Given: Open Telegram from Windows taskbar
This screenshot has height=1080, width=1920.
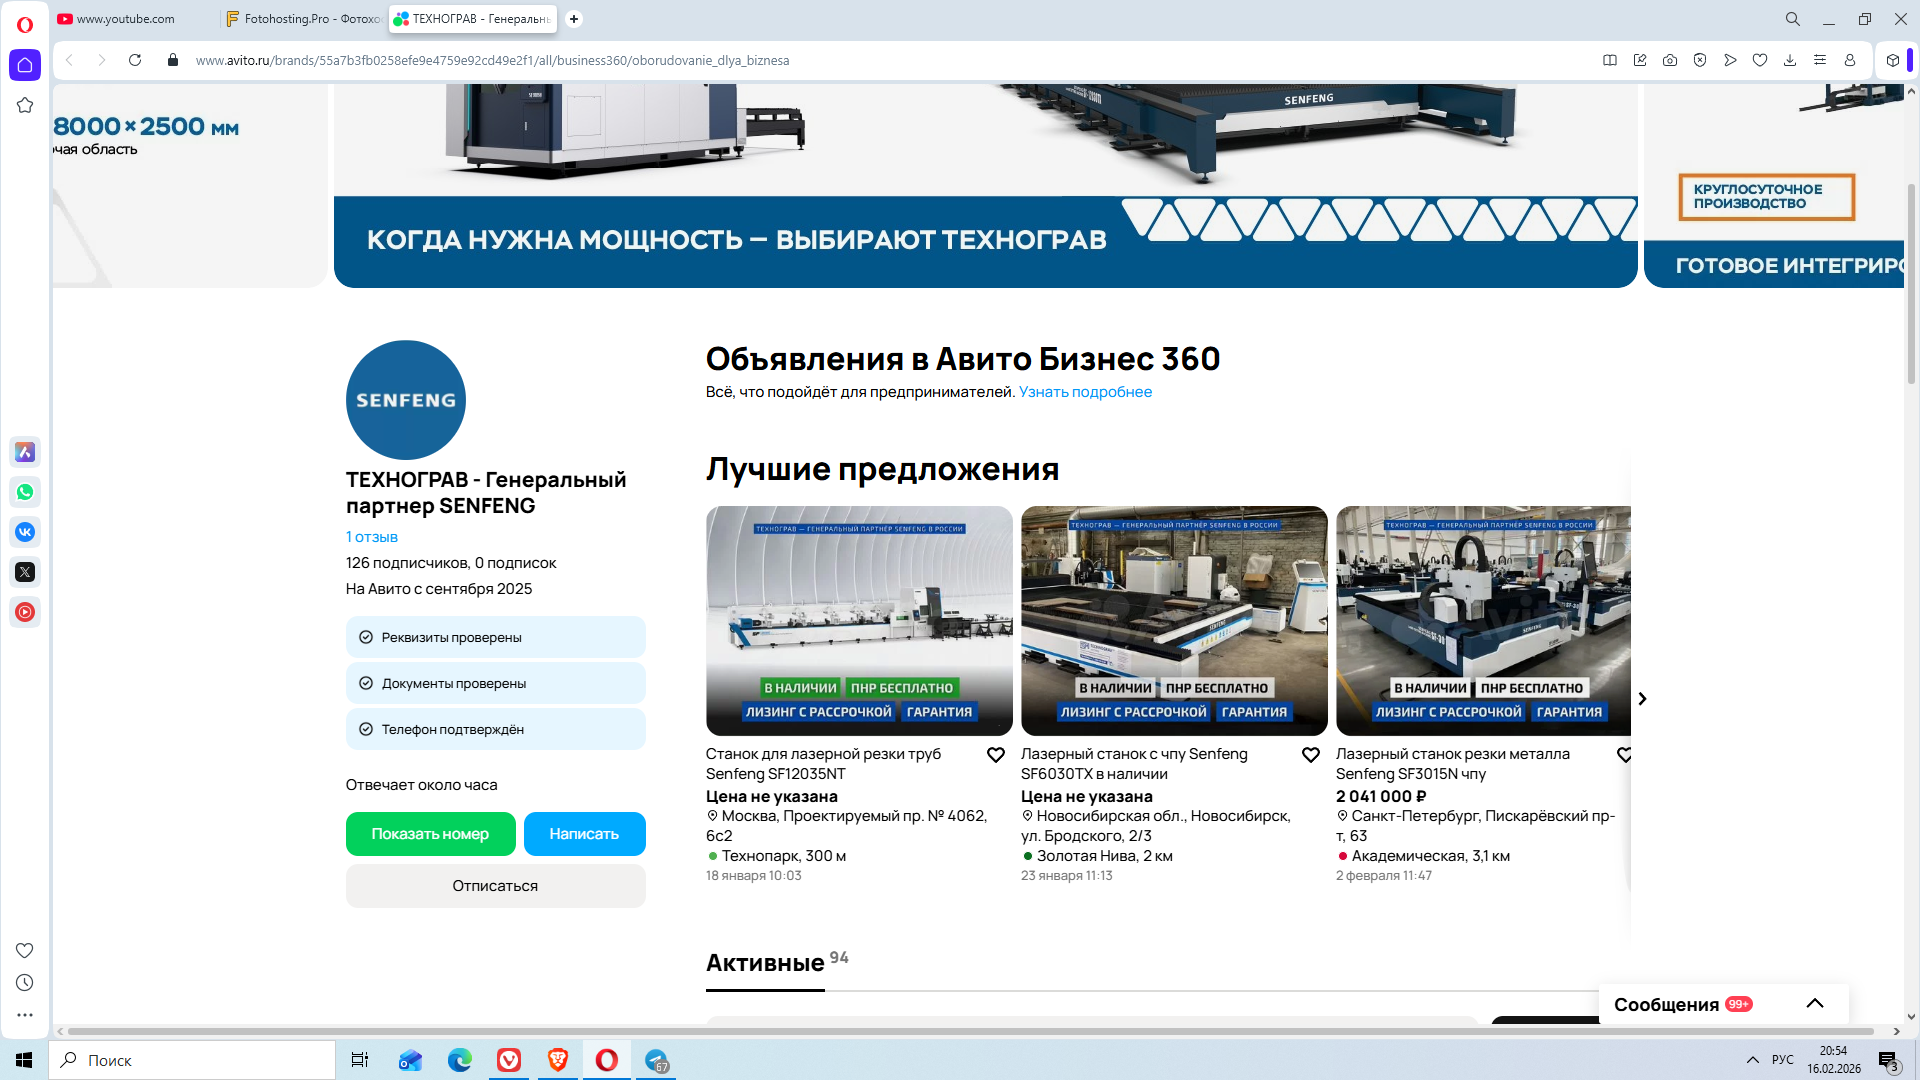Looking at the screenshot, I should pyautogui.click(x=657, y=1060).
